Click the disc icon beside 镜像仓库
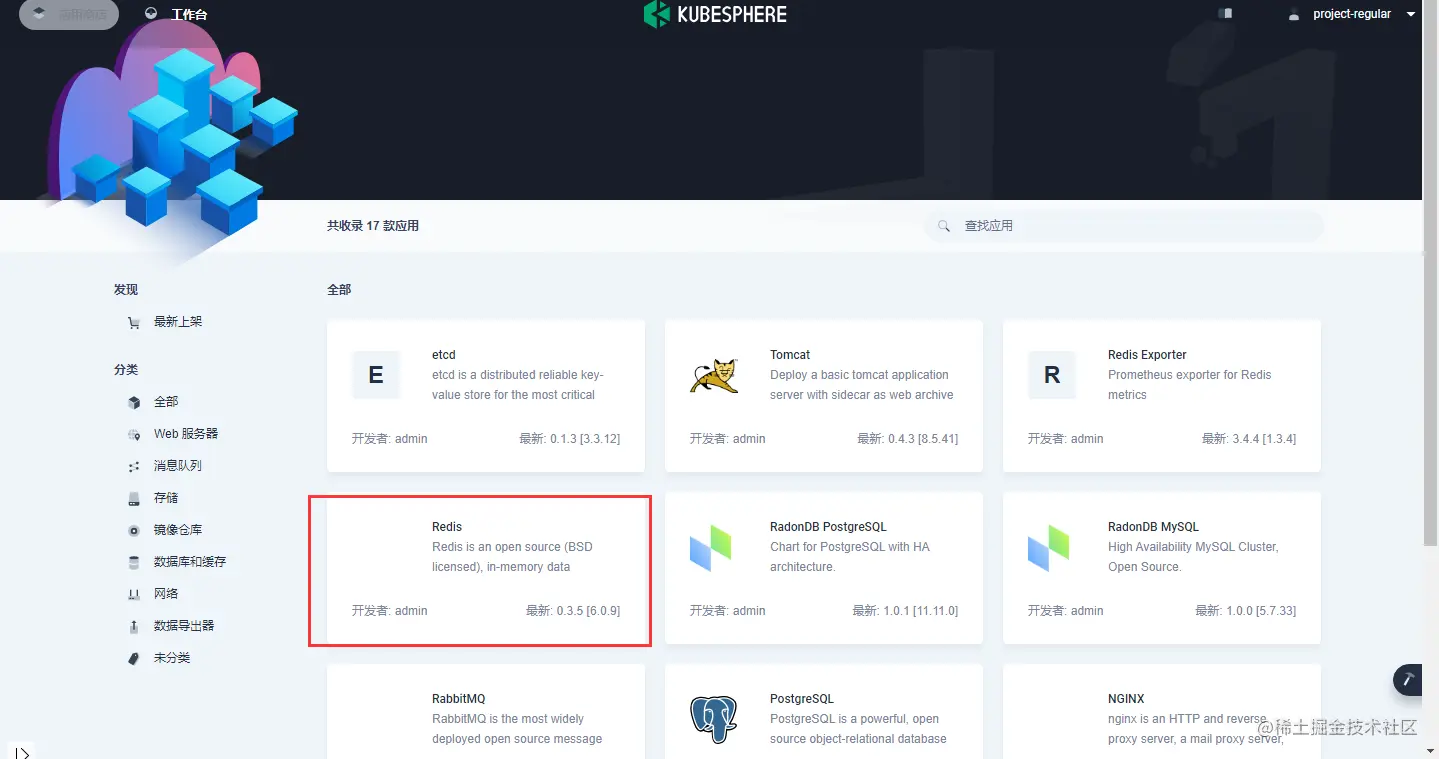The width and height of the screenshot is (1439, 759). coord(134,530)
